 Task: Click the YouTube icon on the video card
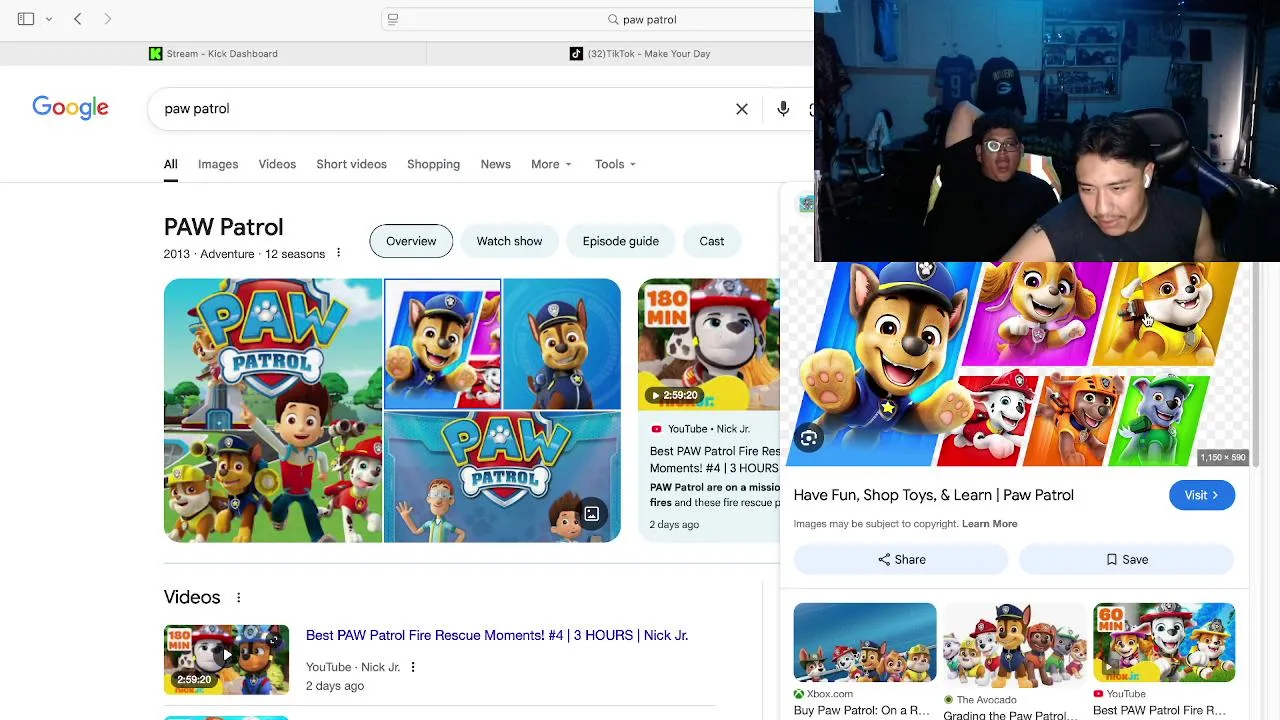656,429
